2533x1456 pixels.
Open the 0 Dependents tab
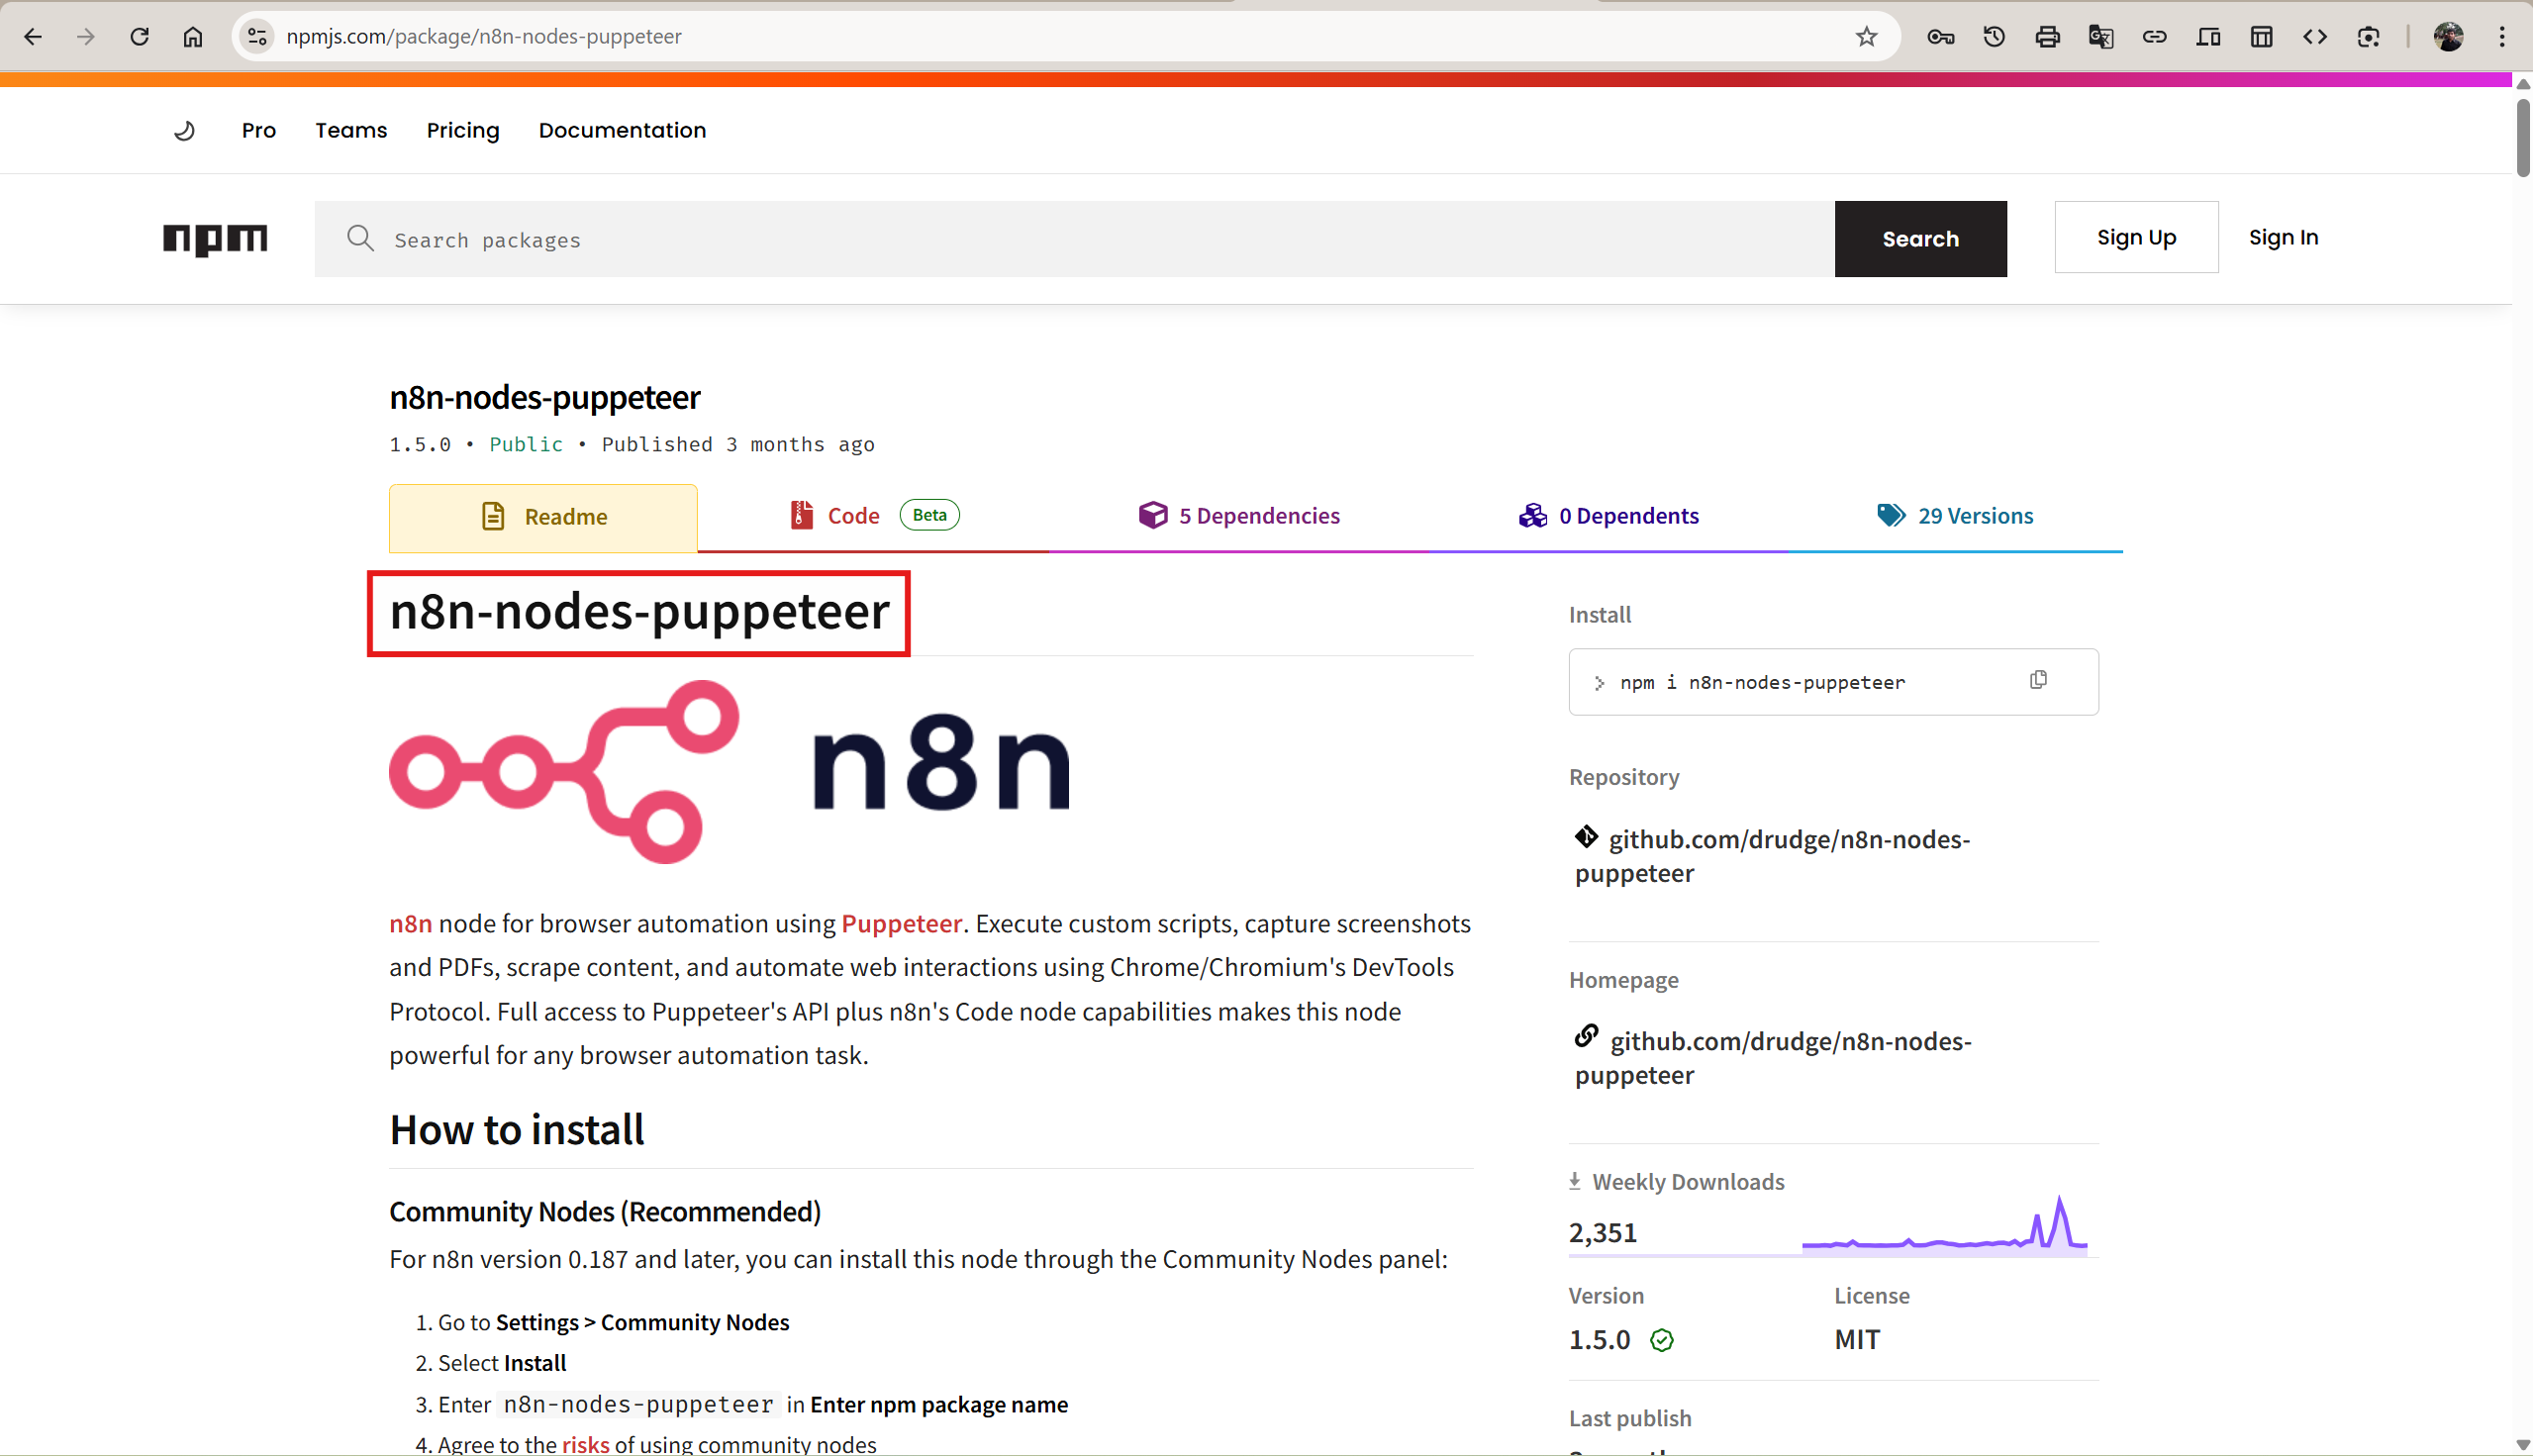tap(1608, 516)
